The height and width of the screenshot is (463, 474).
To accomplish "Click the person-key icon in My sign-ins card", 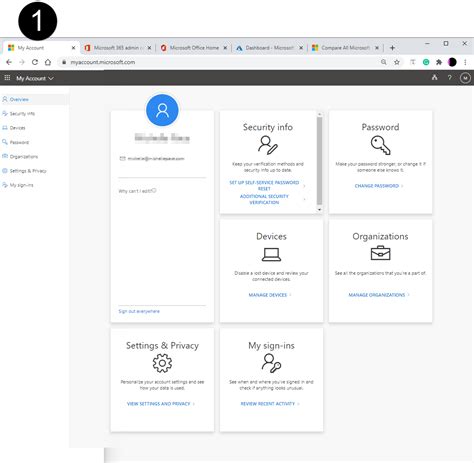I will tap(271, 363).
